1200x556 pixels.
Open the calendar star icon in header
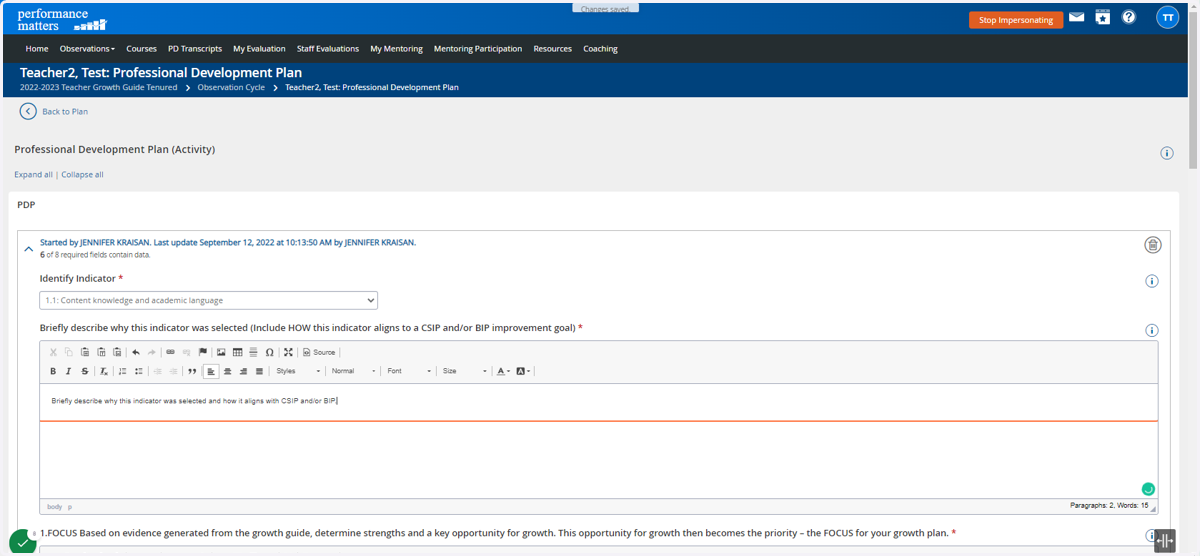pos(1102,17)
